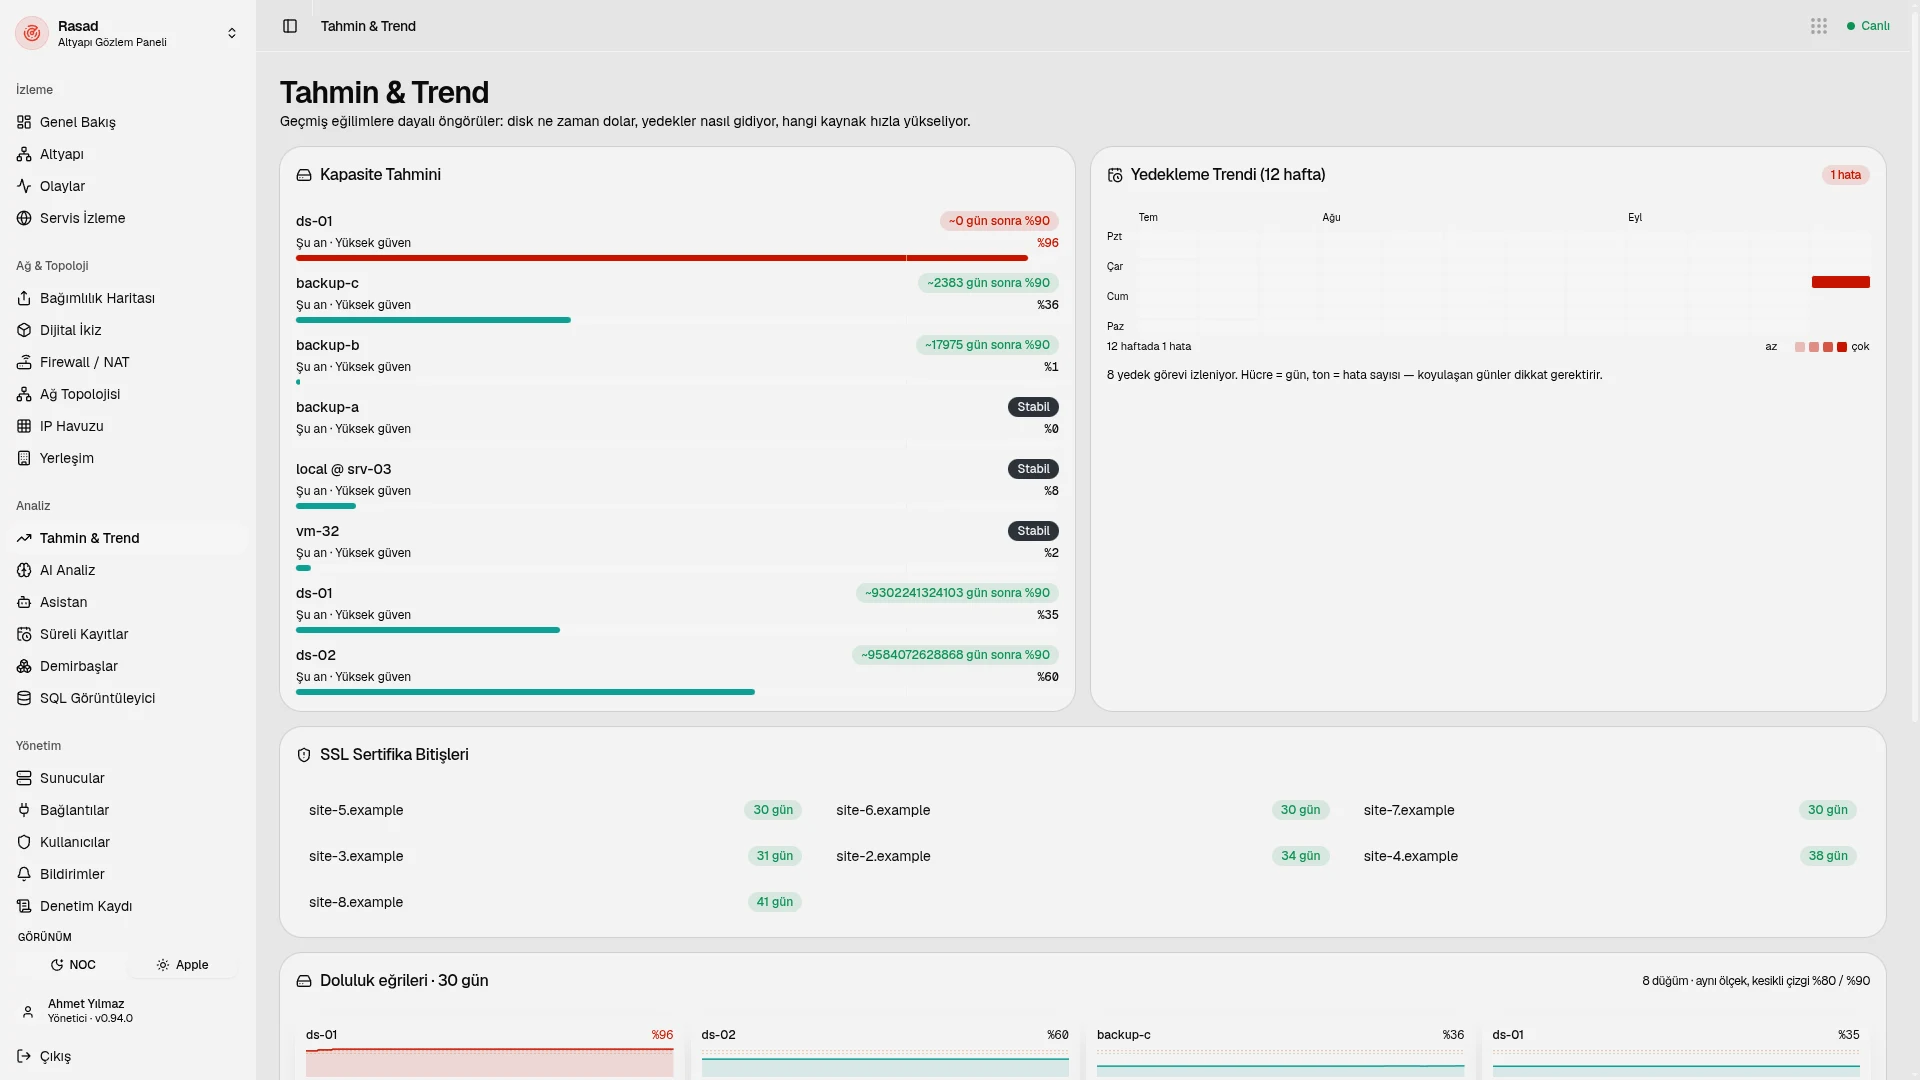Open Genel Bakış dashboard icon

click(x=24, y=122)
